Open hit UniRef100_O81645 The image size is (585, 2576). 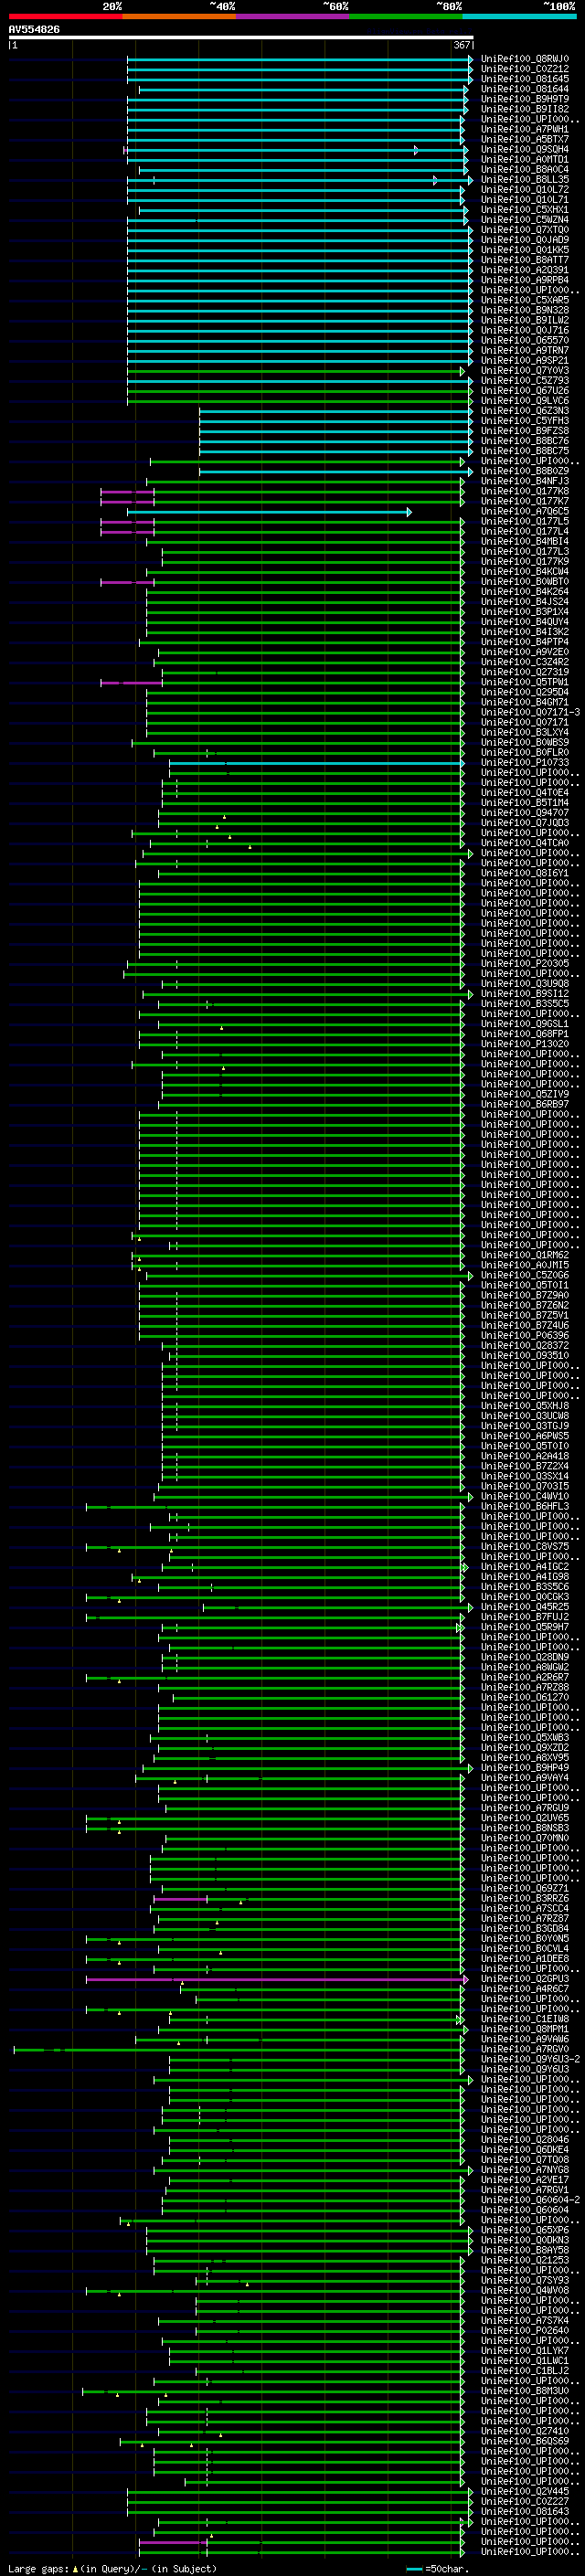[x=524, y=79]
